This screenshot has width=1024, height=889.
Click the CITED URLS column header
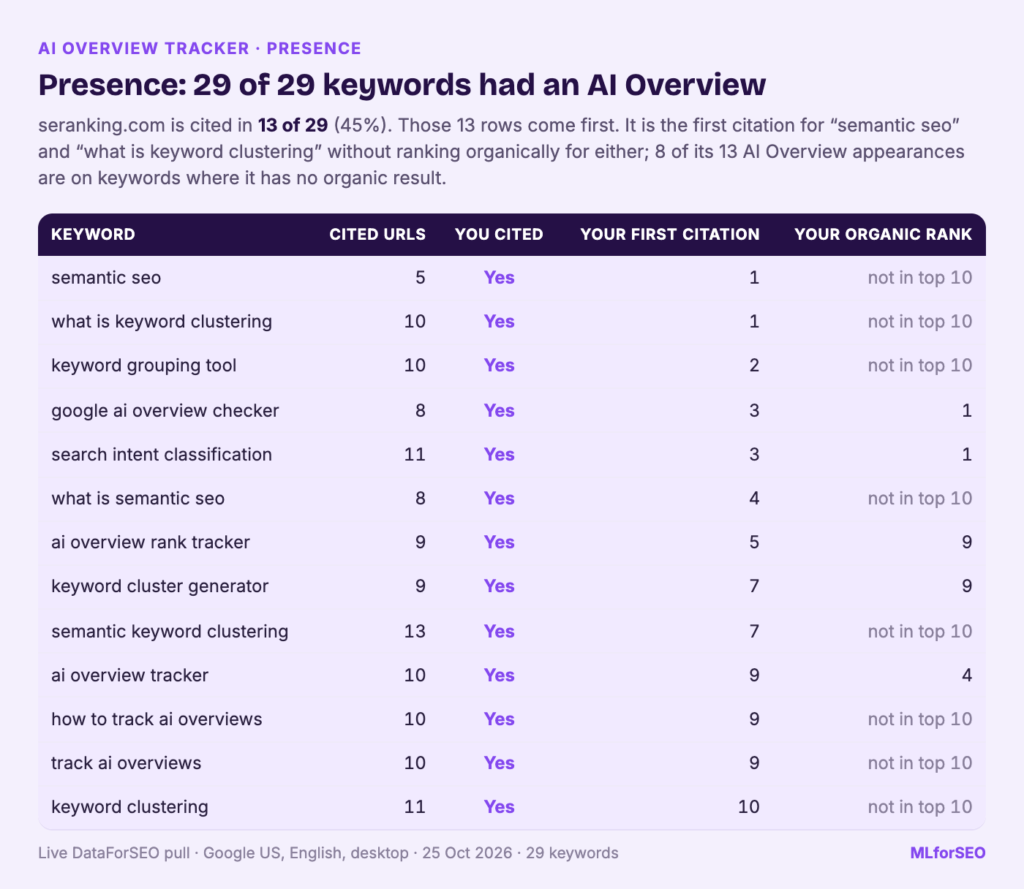377,234
